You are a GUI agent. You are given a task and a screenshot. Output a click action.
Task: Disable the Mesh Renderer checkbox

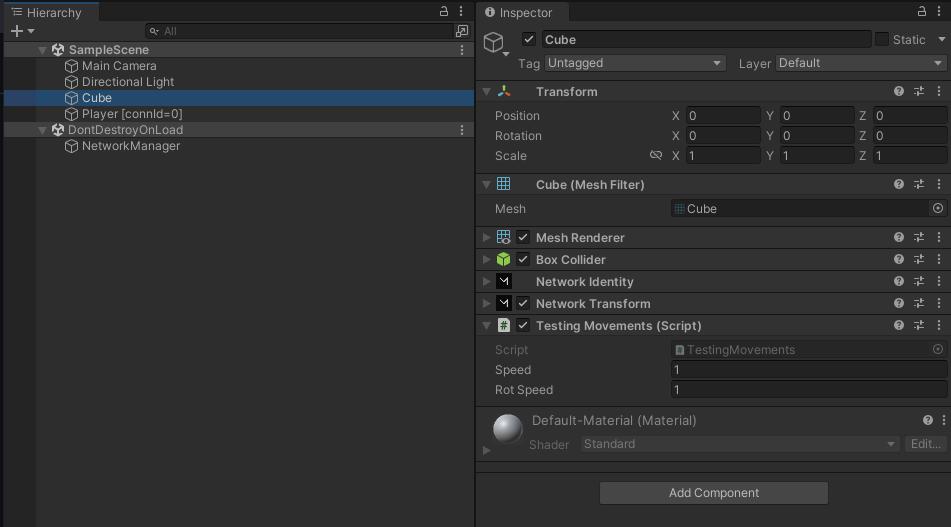[523, 237]
